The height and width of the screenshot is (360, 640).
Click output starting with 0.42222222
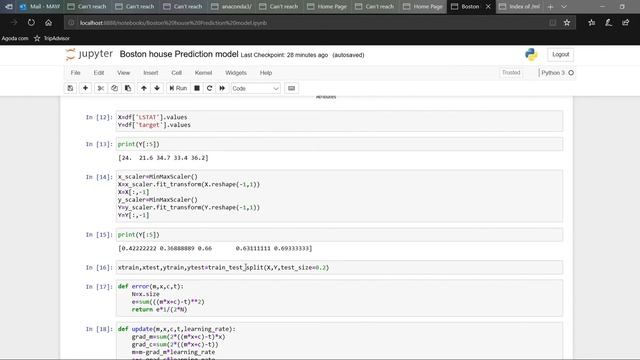tap(215, 248)
